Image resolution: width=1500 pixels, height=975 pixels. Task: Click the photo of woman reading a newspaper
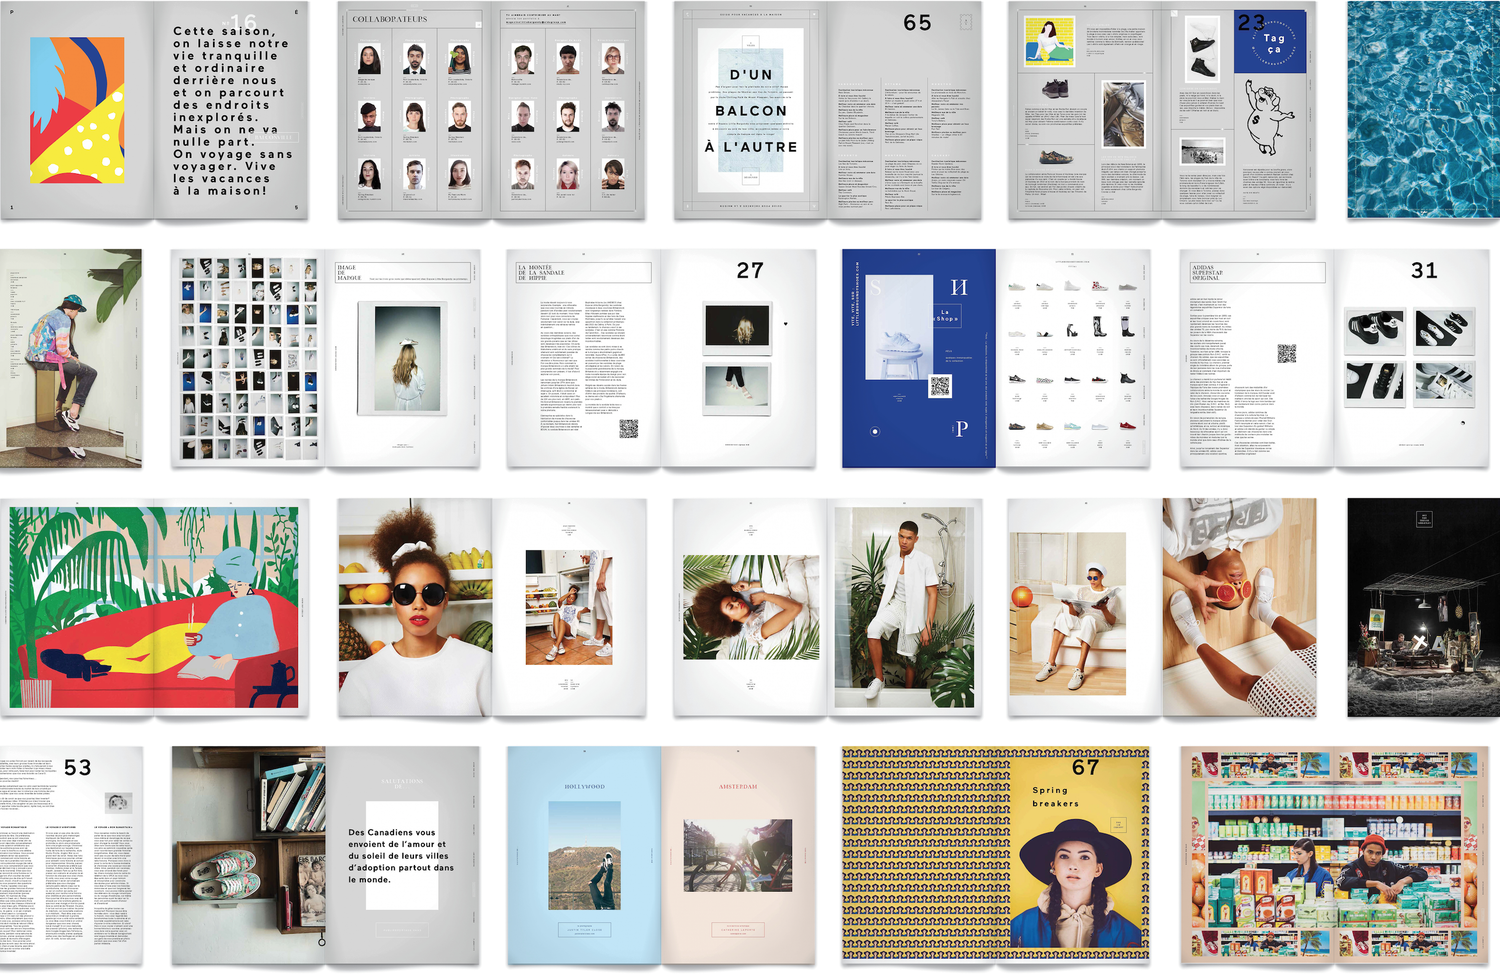point(1068,613)
